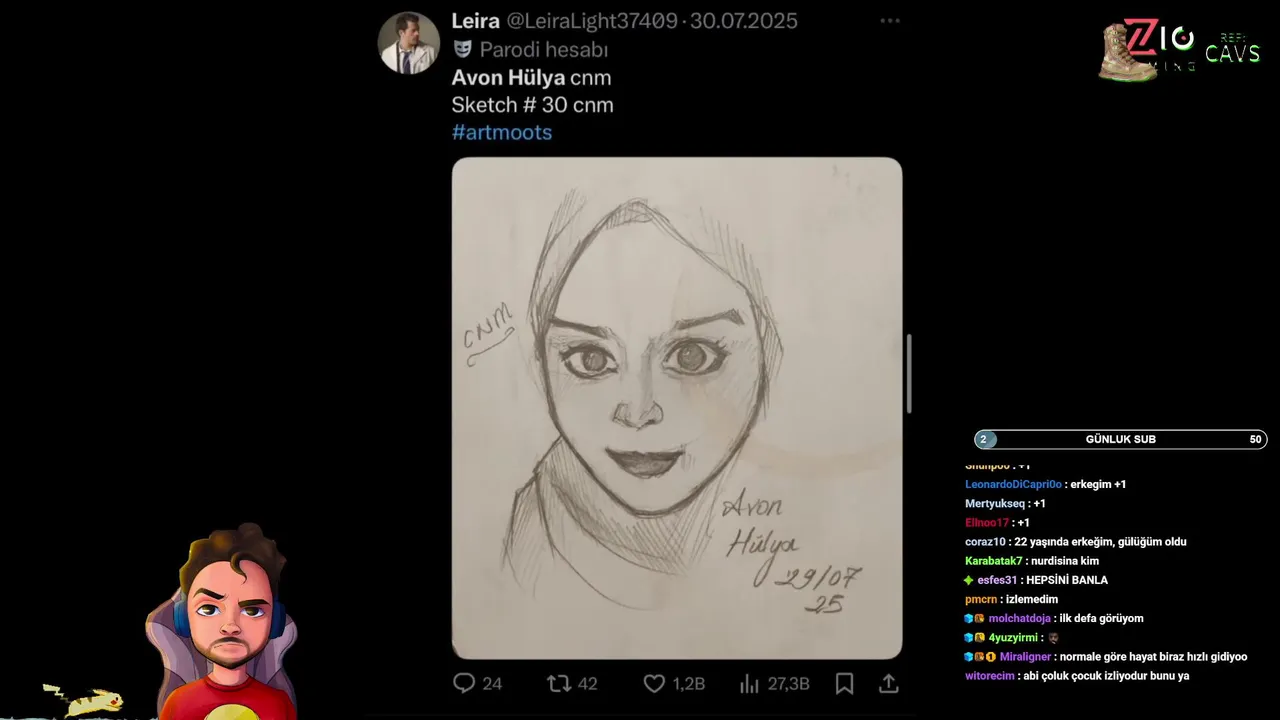1280x720 pixels.
Task: Click the parody account mask icon
Action: point(462,48)
